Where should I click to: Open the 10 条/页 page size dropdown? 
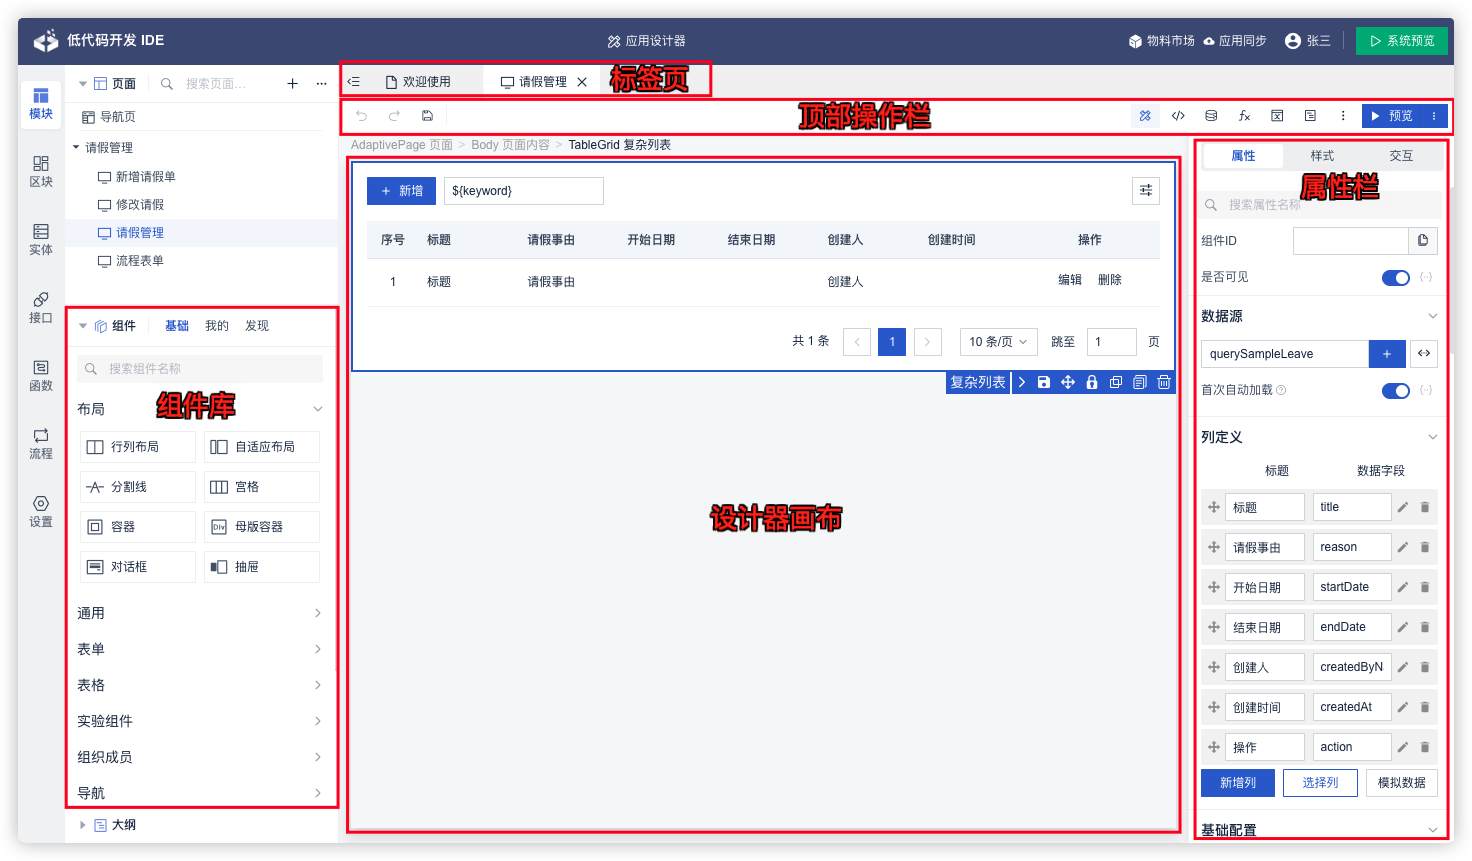click(998, 341)
